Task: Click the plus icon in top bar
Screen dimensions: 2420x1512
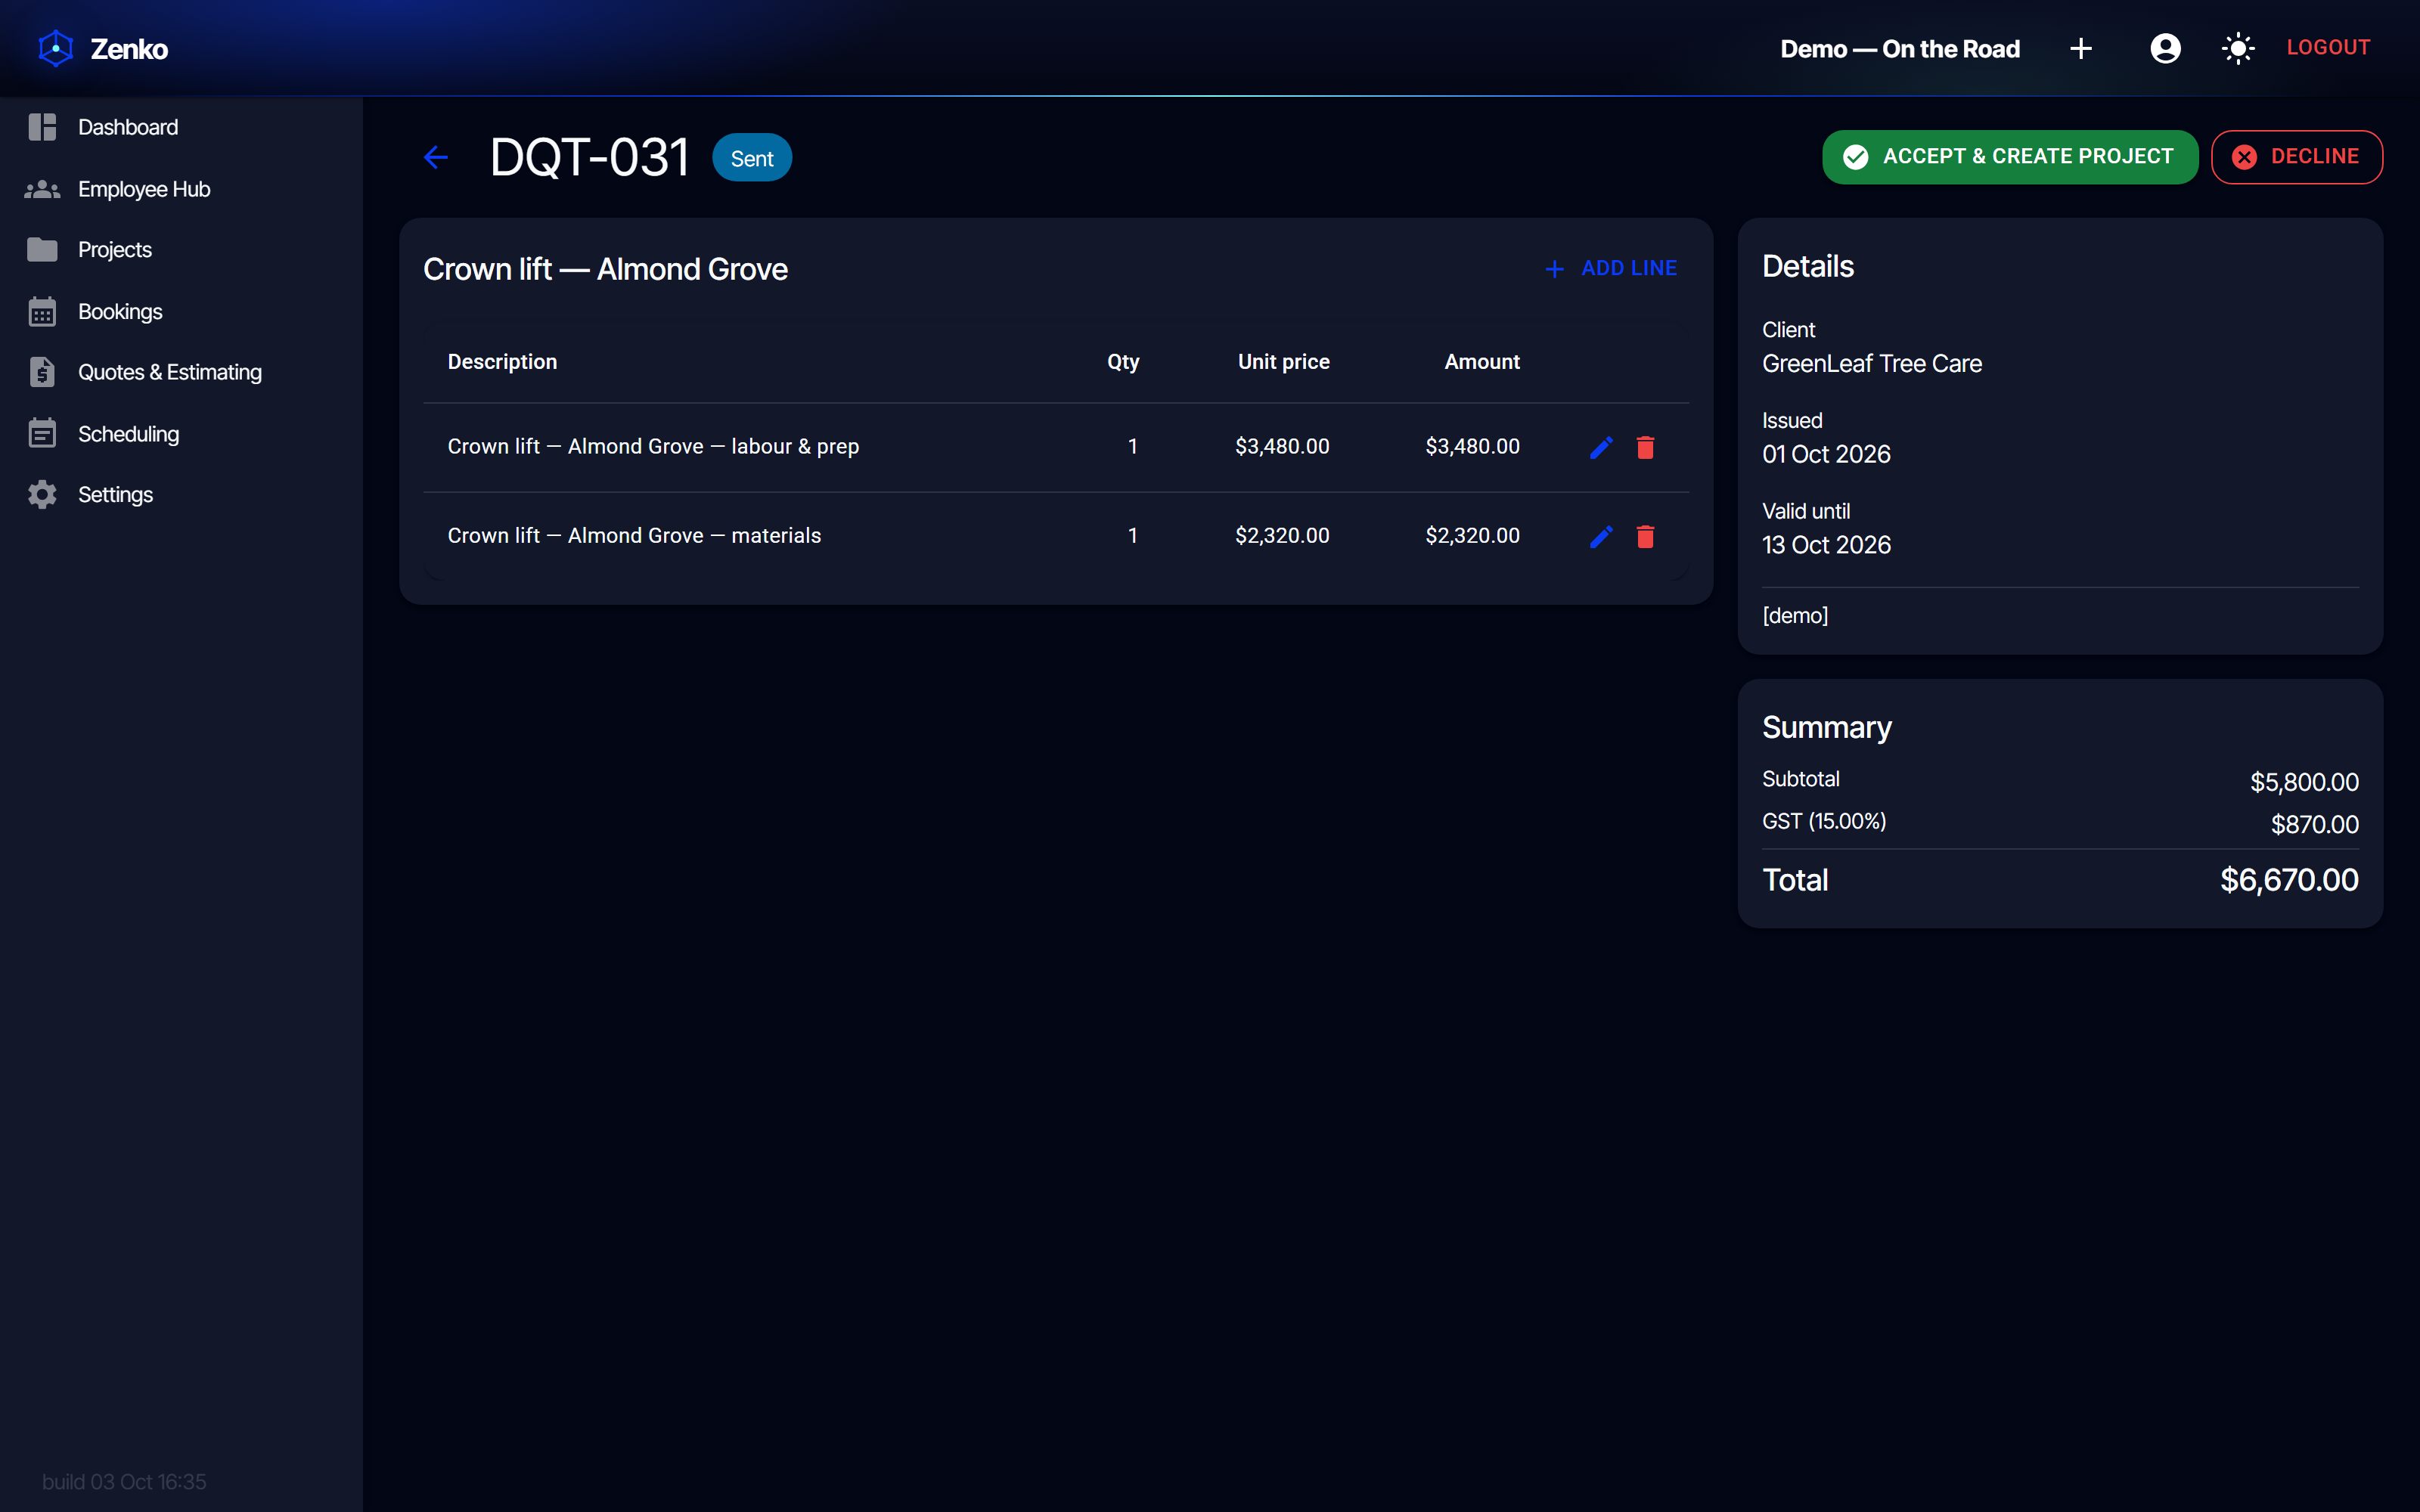Action: click(x=2081, y=48)
